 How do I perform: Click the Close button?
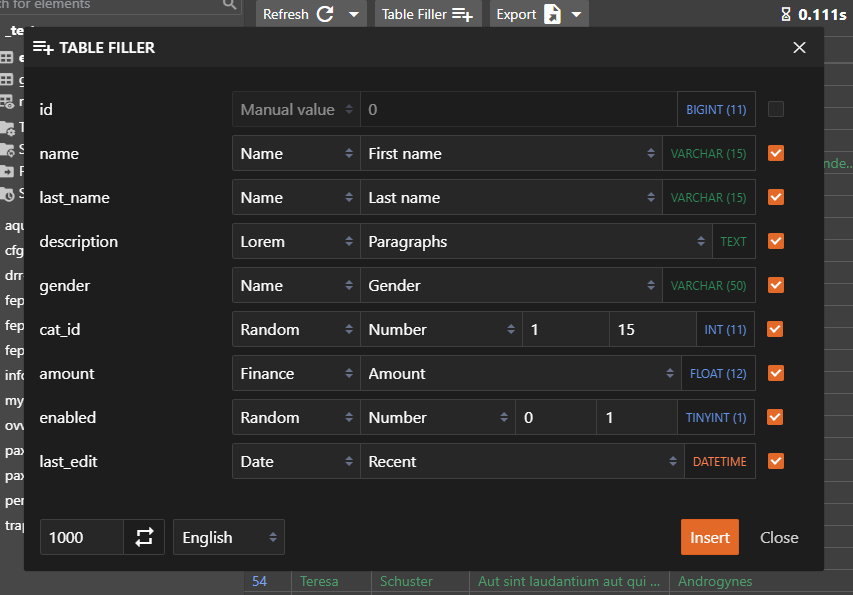click(779, 537)
